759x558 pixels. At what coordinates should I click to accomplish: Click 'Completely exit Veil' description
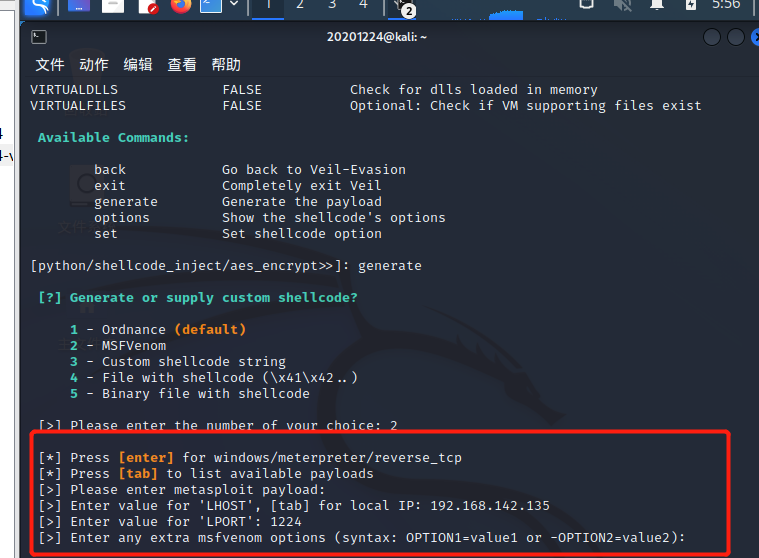click(302, 186)
